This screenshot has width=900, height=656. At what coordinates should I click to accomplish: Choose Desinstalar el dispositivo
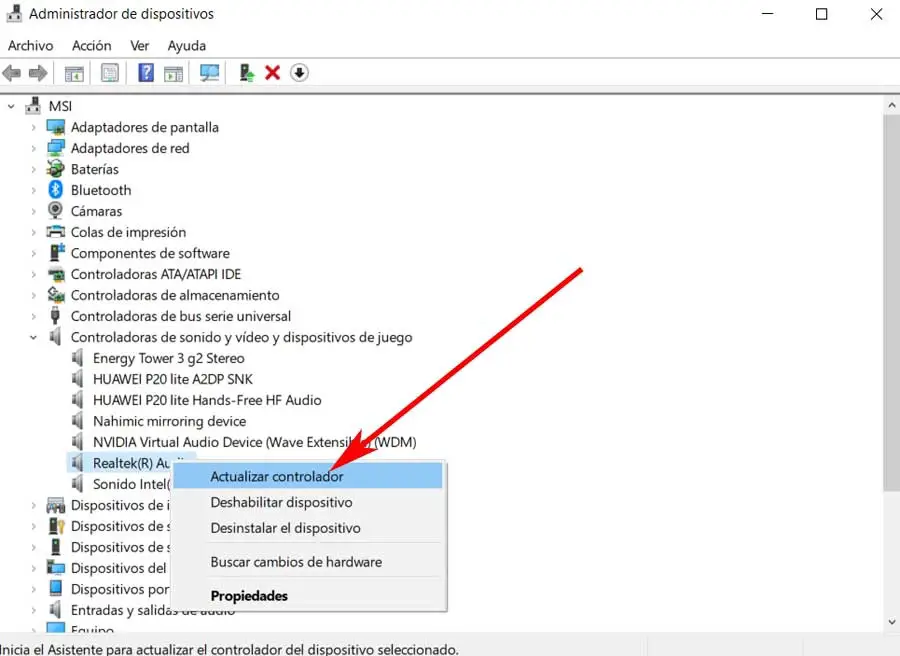pos(308,528)
